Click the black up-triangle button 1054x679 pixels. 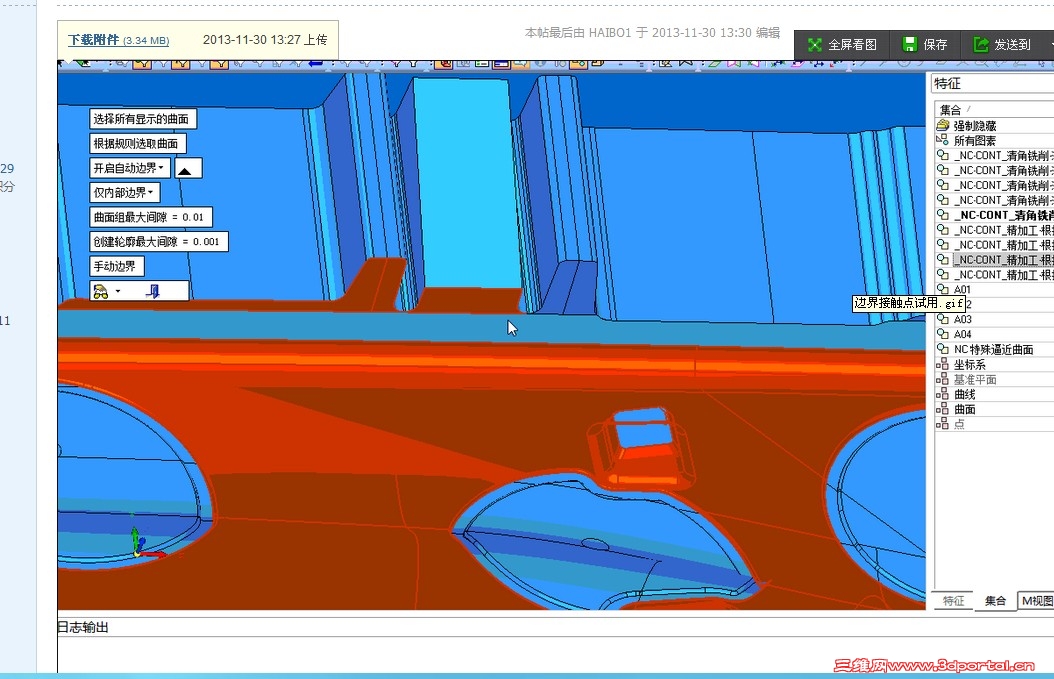click(188, 168)
